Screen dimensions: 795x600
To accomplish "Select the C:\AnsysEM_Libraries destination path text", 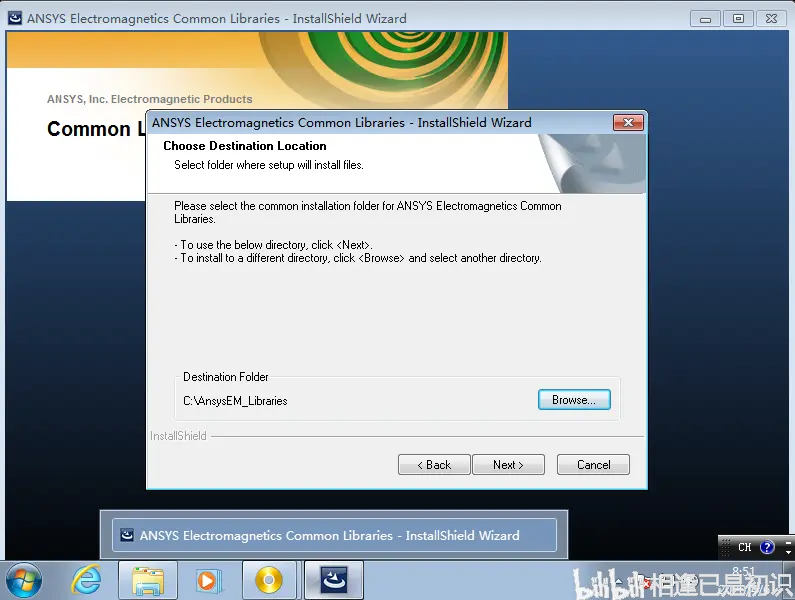I will tap(235, 401).
